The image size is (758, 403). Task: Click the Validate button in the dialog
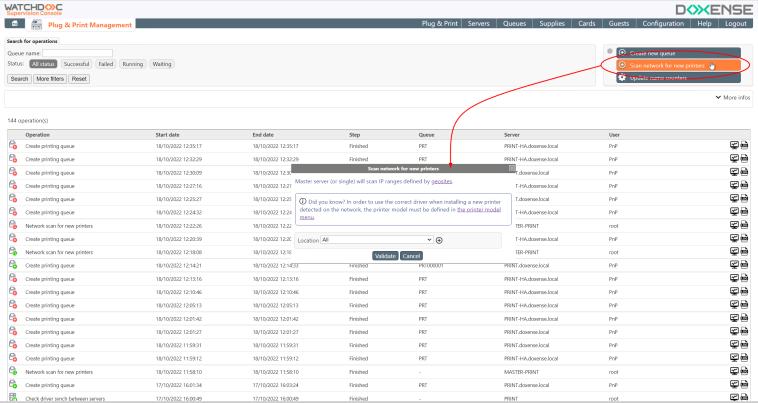pyautogui.click(x=385, y=256)
